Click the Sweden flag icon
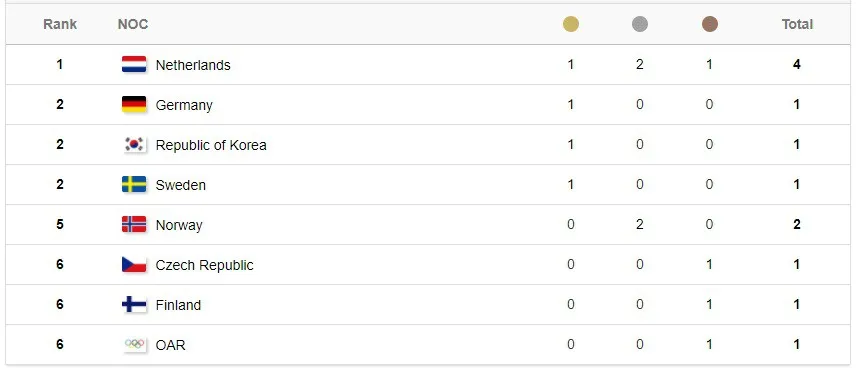857x371 pixels. click(x=134, y=184)
